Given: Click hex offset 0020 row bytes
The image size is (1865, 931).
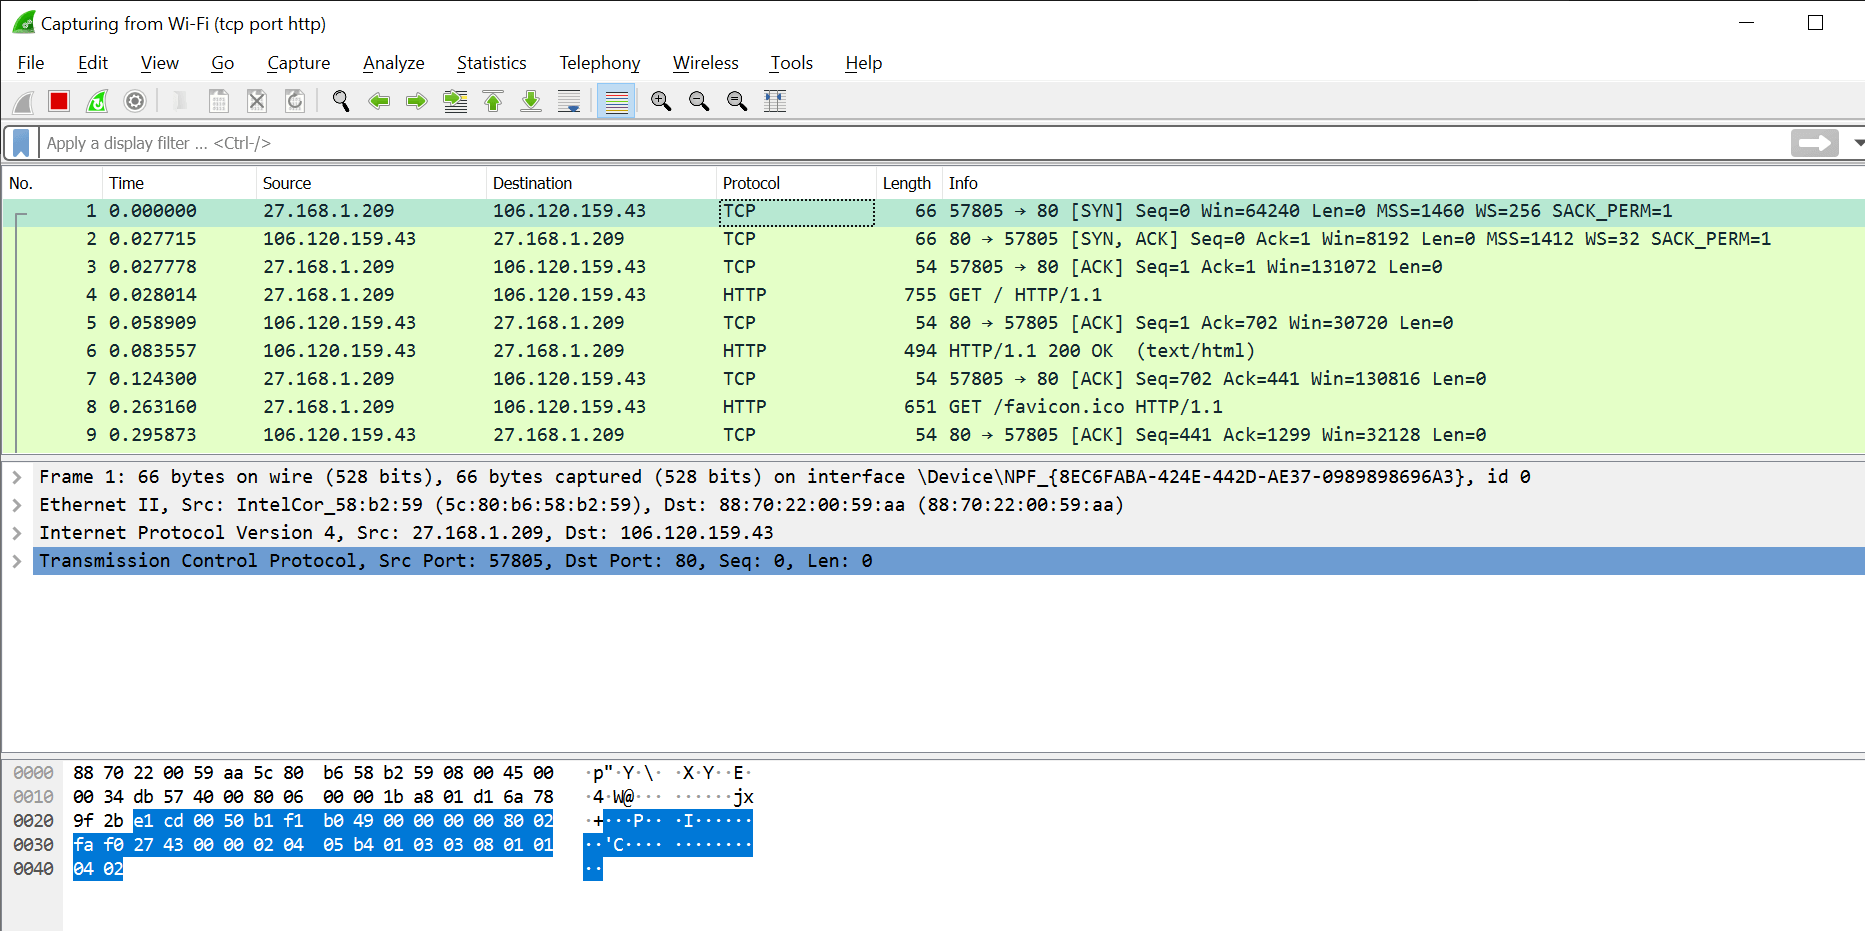Looking at the screenshot, I should click(313, 821).
